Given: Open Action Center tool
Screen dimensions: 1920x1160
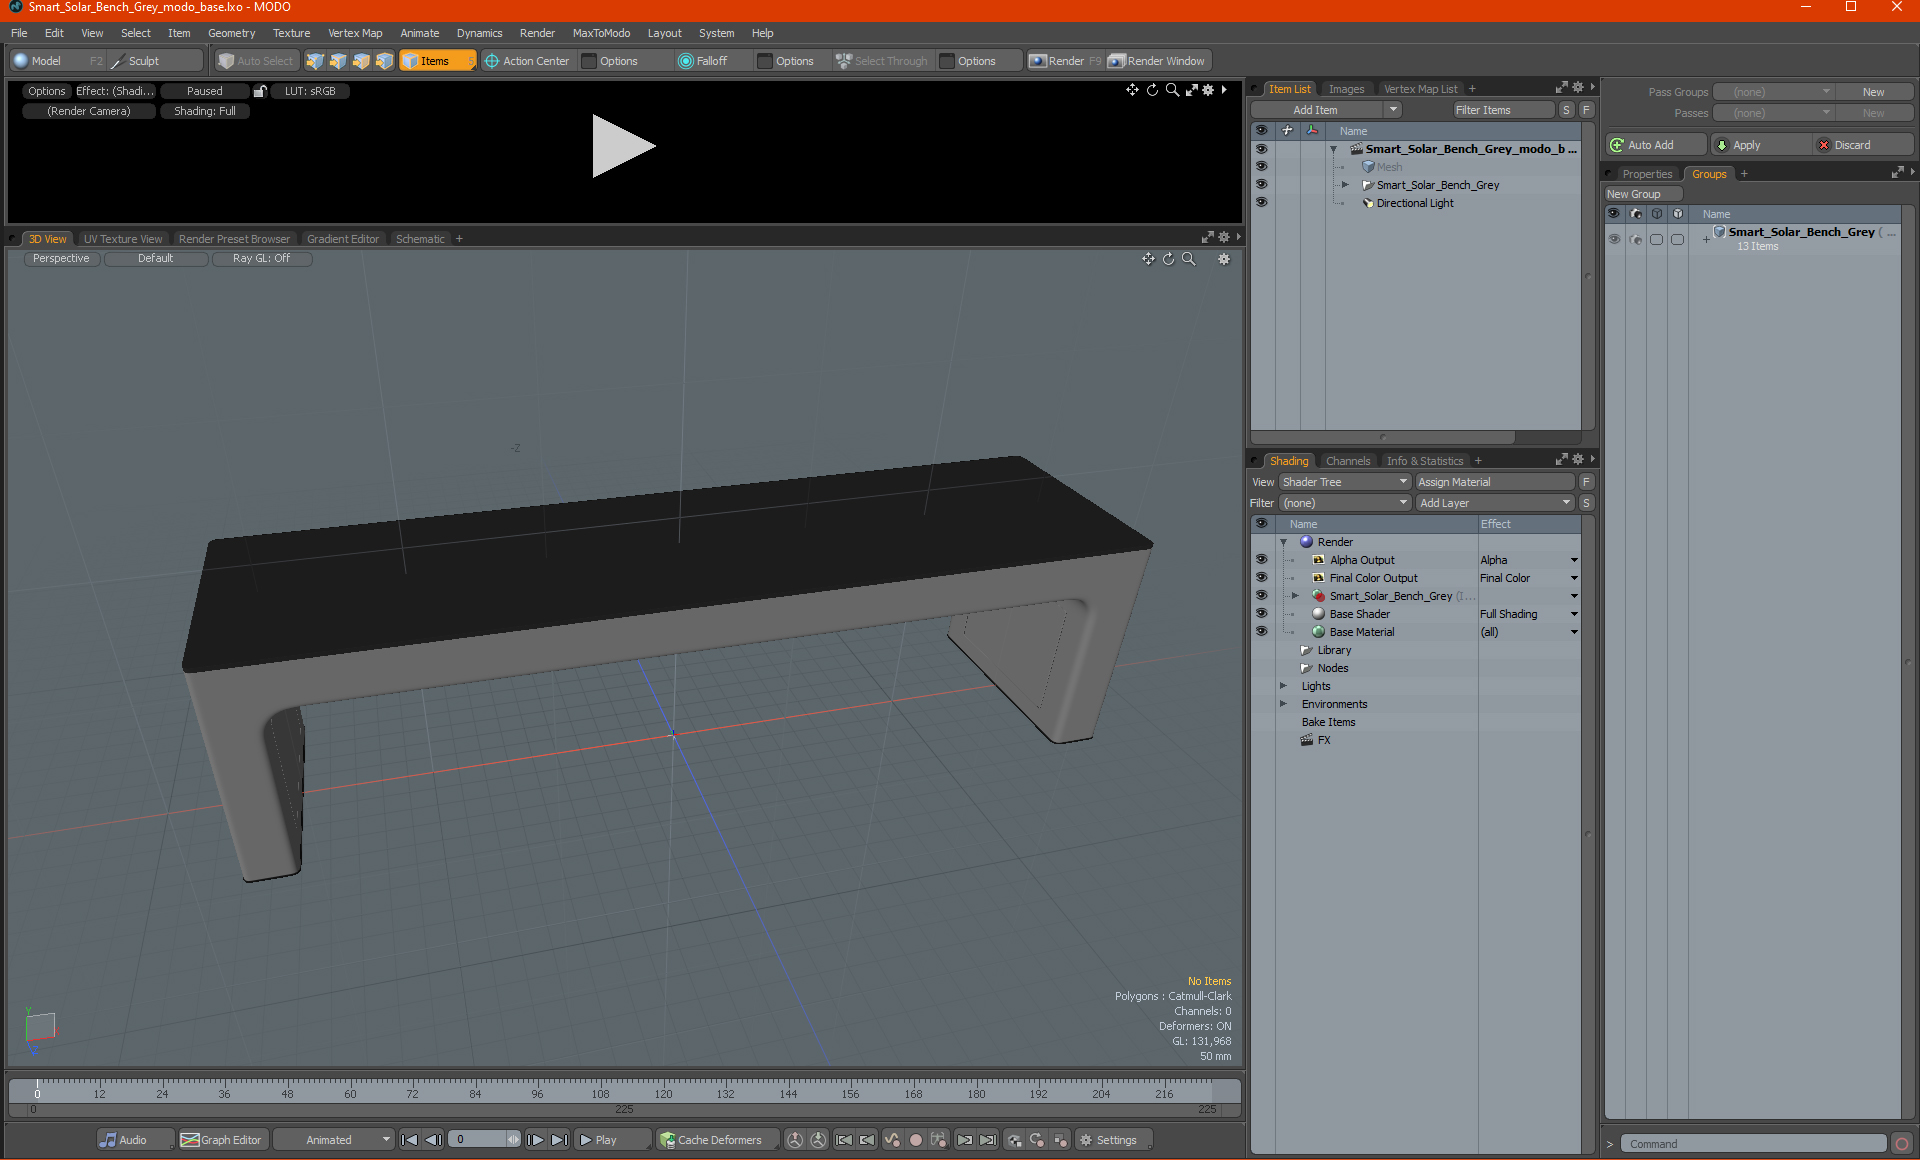Looking at the screenshot, I should [x=527, y=61].
